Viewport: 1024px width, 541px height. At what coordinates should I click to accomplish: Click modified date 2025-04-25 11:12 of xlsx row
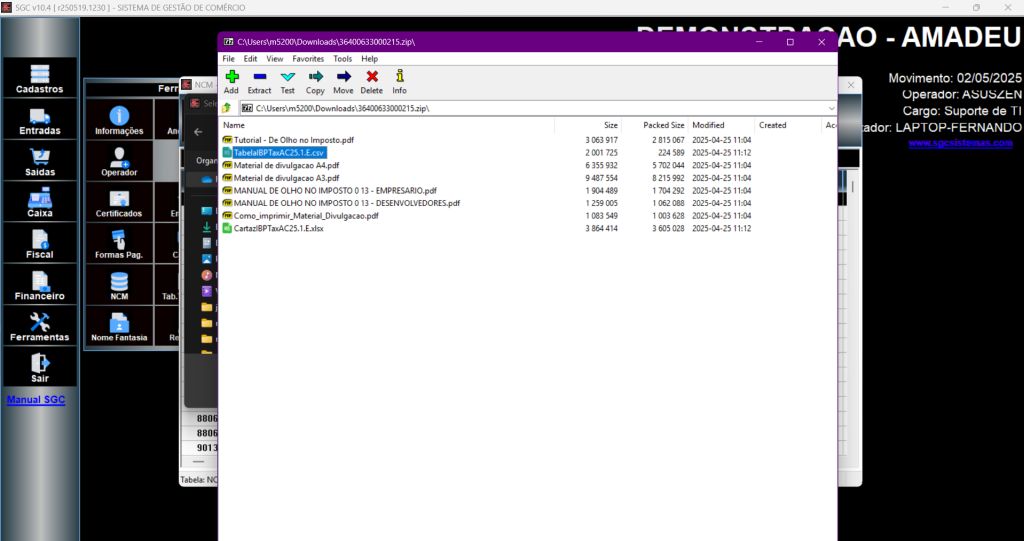pyautogui.click(x=721, y=229)
